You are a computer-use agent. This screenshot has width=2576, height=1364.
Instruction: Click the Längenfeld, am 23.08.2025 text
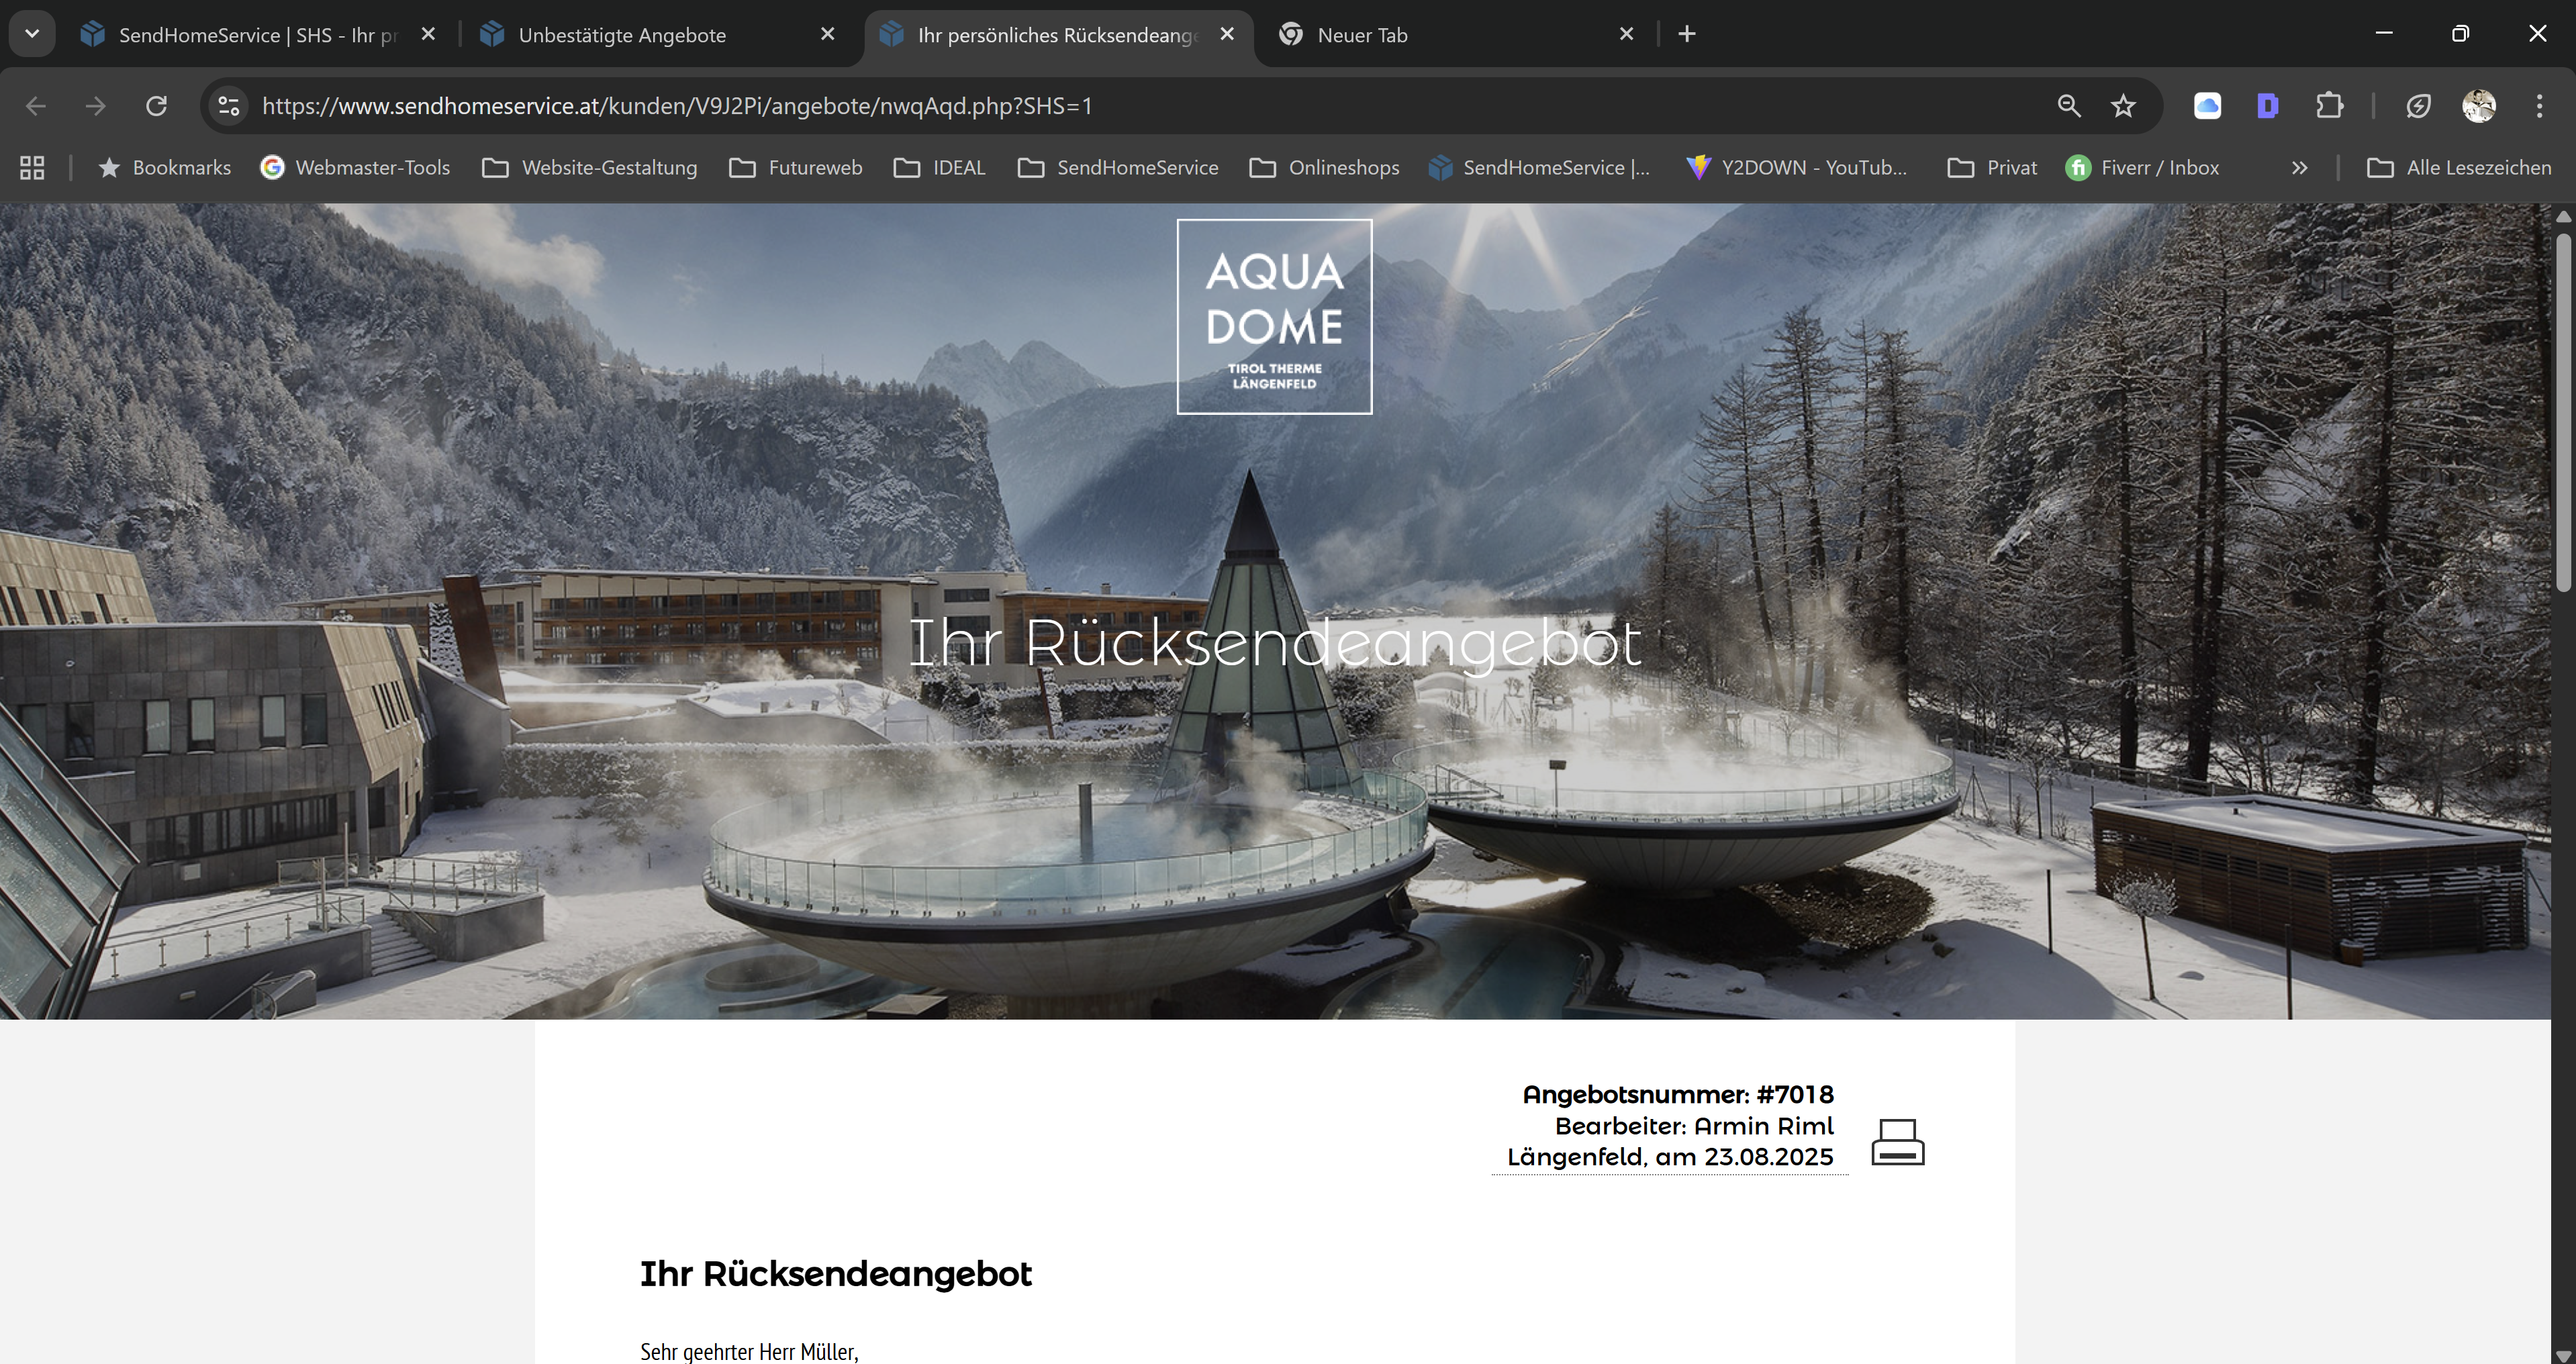(x=1670, y=1157)
